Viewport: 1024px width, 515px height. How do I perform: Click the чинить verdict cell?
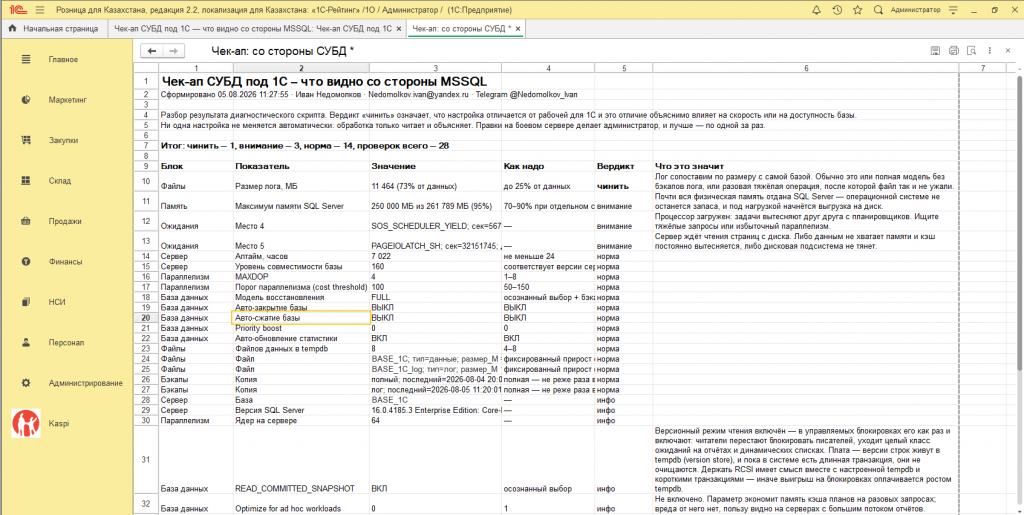pyautogui.click(x=624, y=181)
